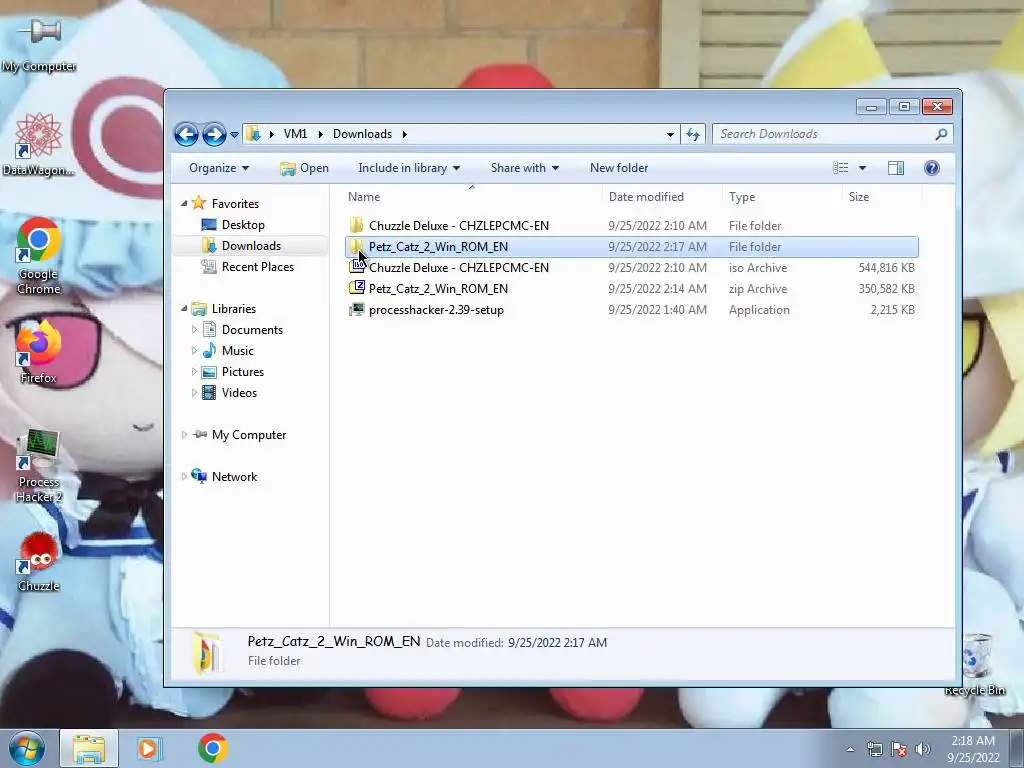Change view with the view icon
The width and height of the screenshot is (1024, 768).
click(840, 168)
